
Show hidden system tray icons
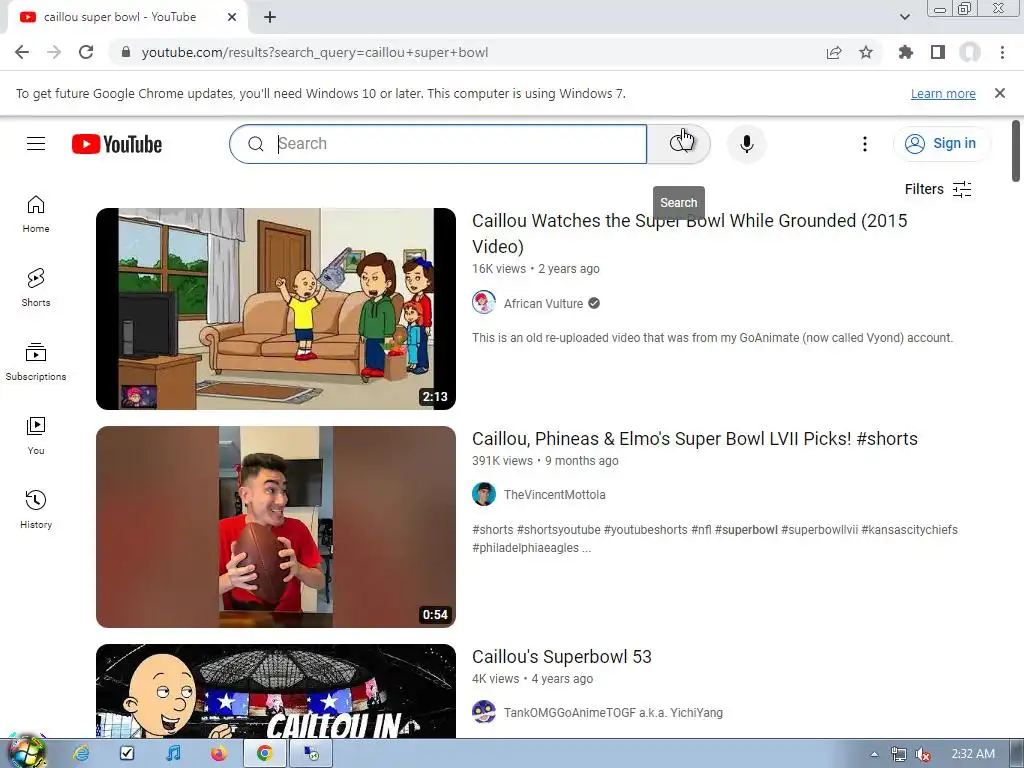click(874, 754)
